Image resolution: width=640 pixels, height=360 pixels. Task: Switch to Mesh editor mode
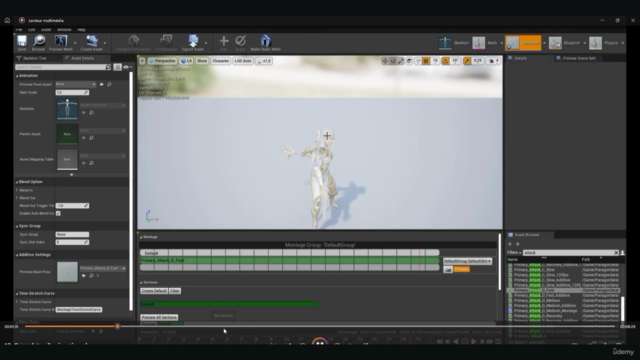(x=485, y=43)
